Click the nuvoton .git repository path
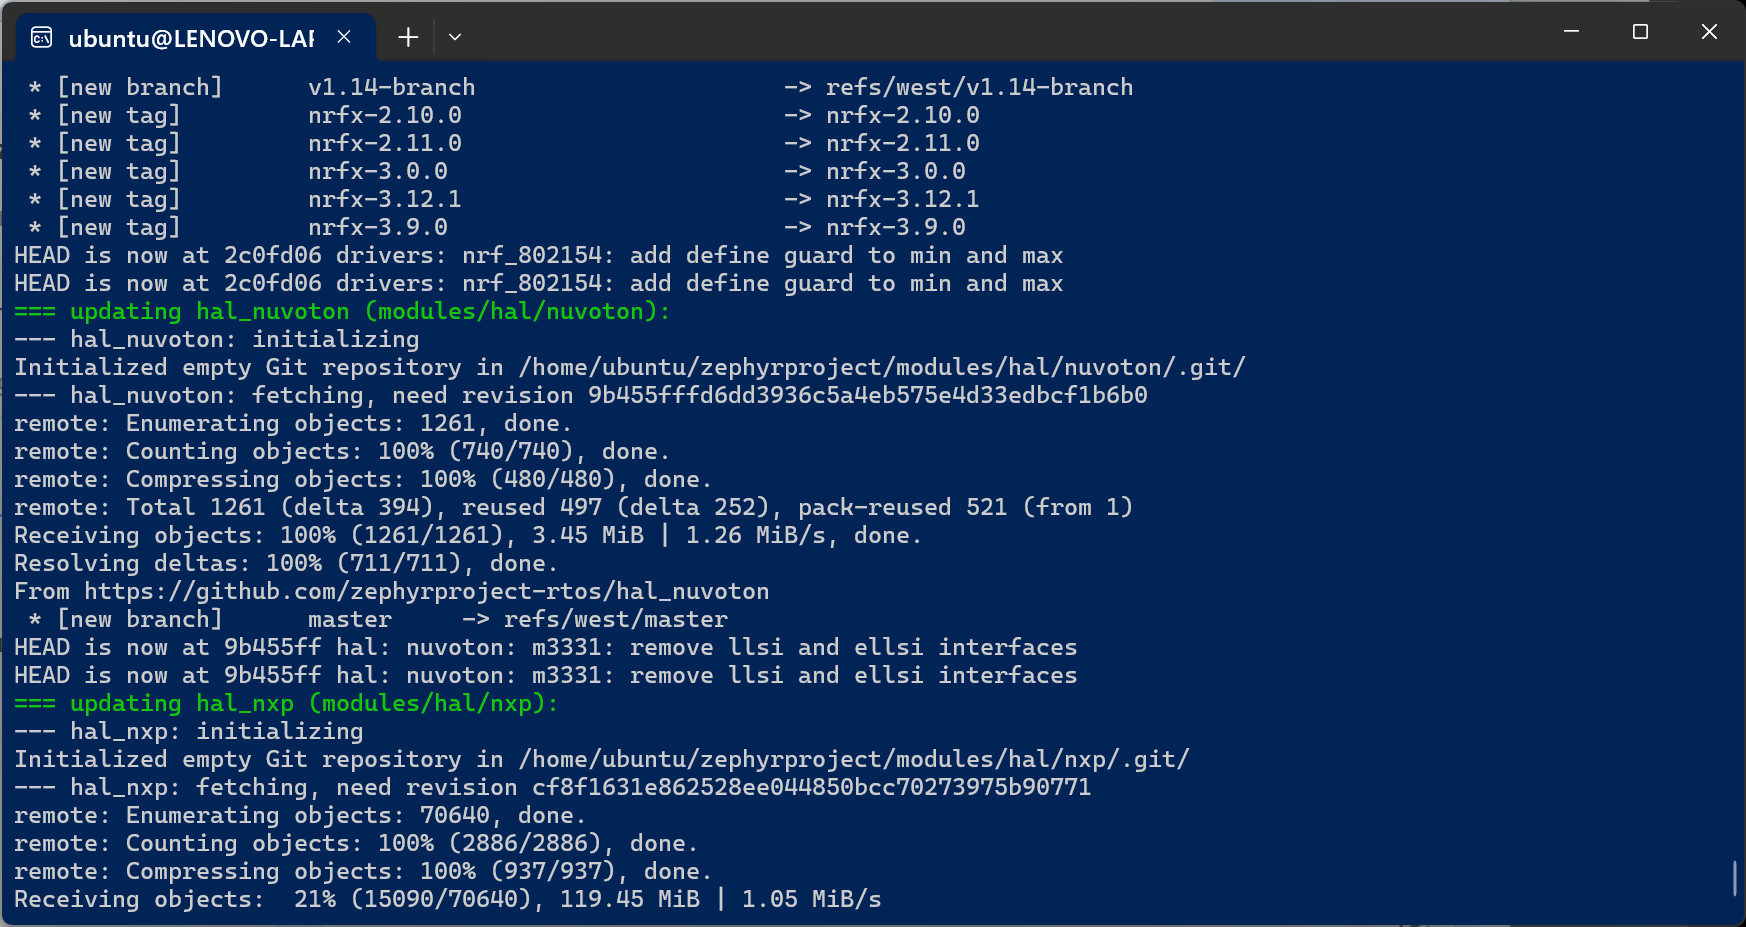This screenshot has height=927, width=1746. [x=881, y=367]
